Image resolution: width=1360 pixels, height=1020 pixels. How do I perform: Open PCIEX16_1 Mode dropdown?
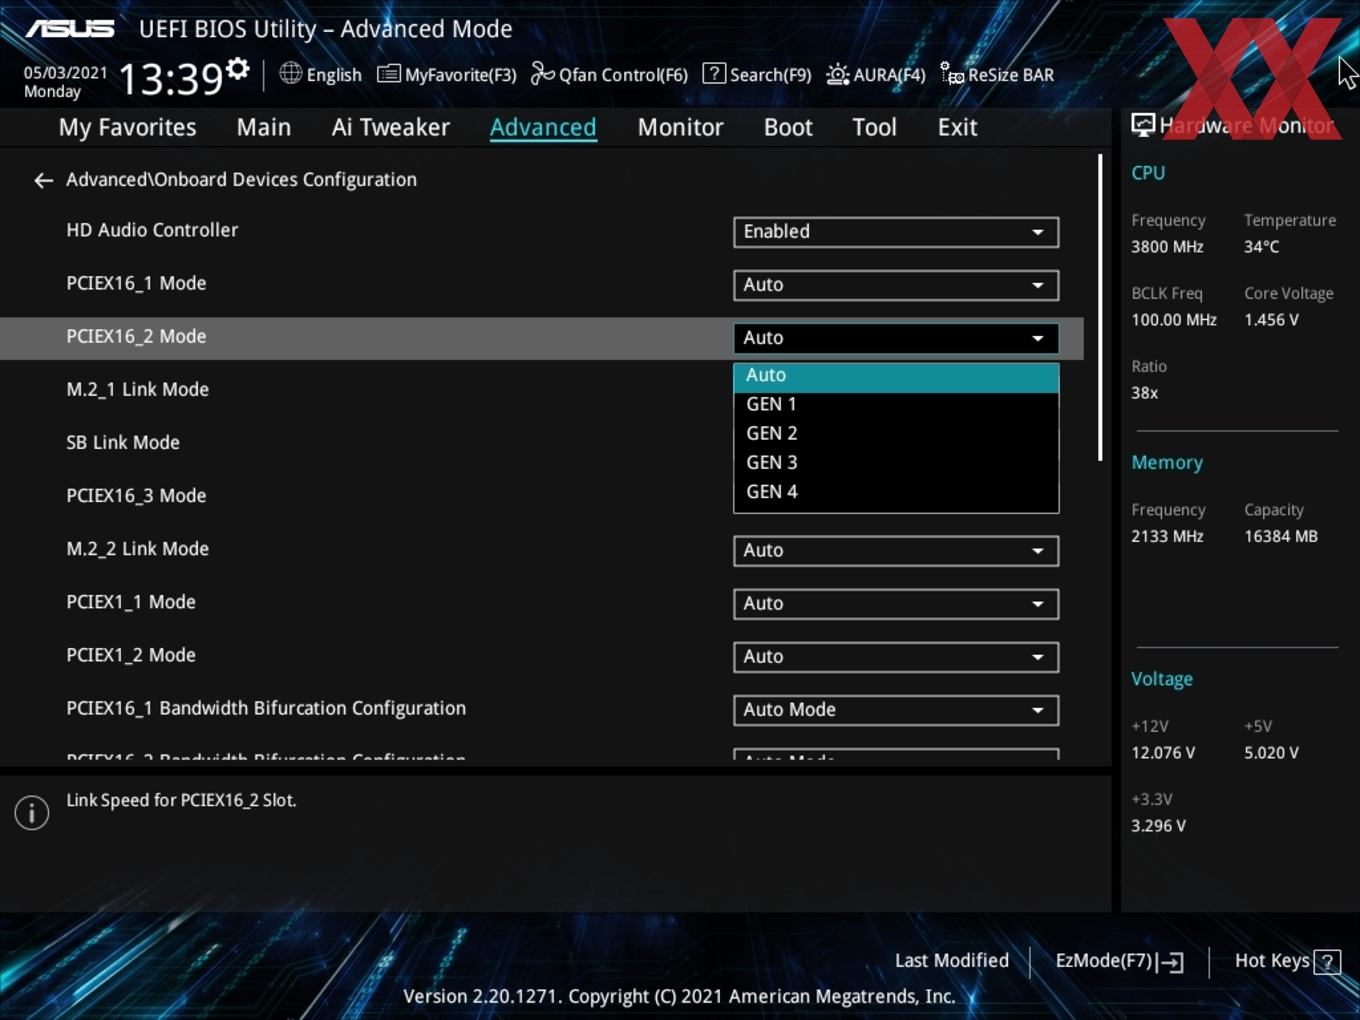[896, 285]
